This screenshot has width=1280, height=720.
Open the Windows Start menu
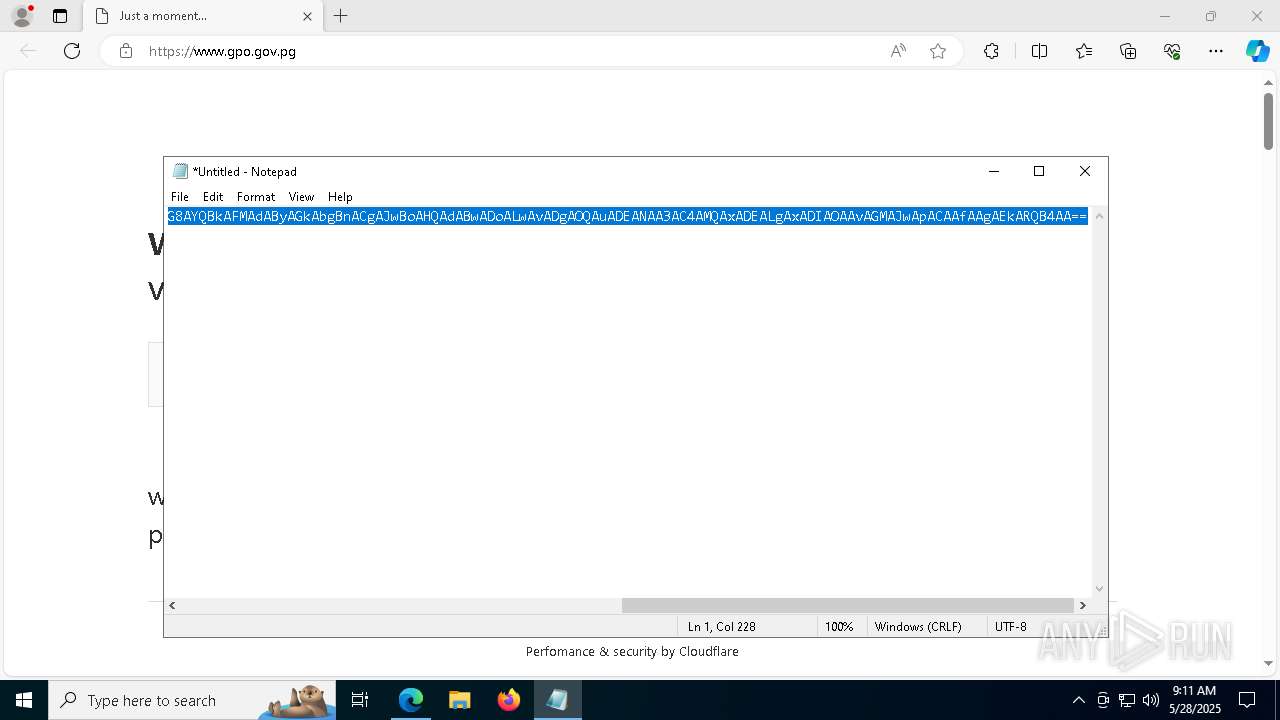click(24, 700)
